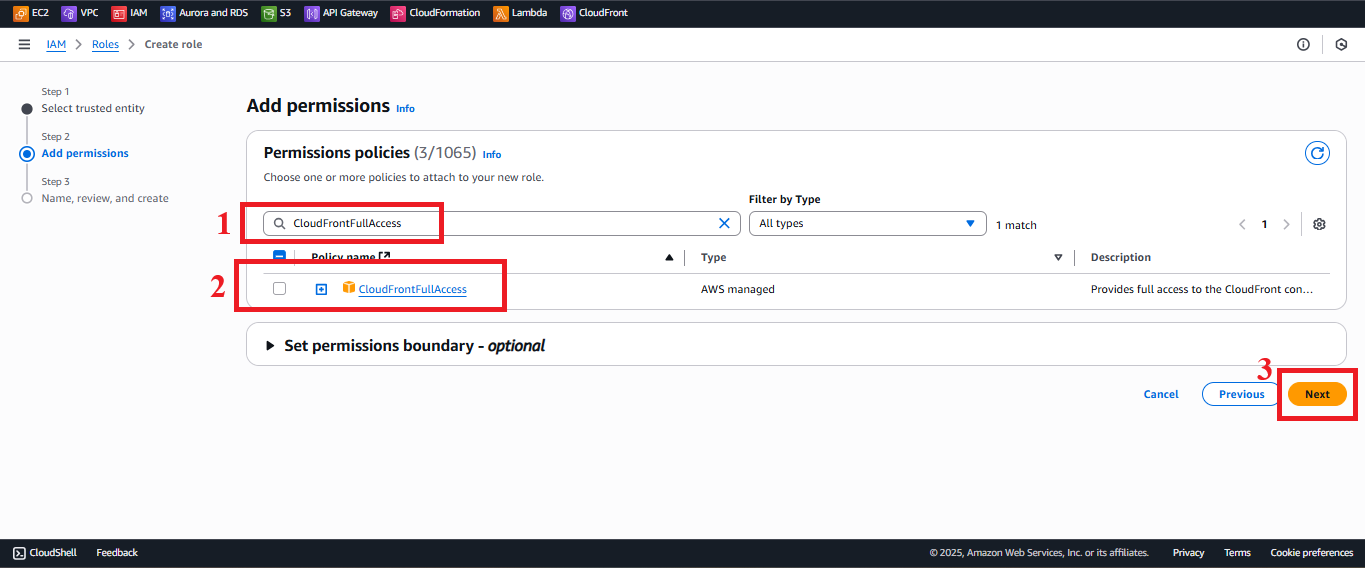Check the CloudFrontFullAccess policy checkbox

coord(279,288)
